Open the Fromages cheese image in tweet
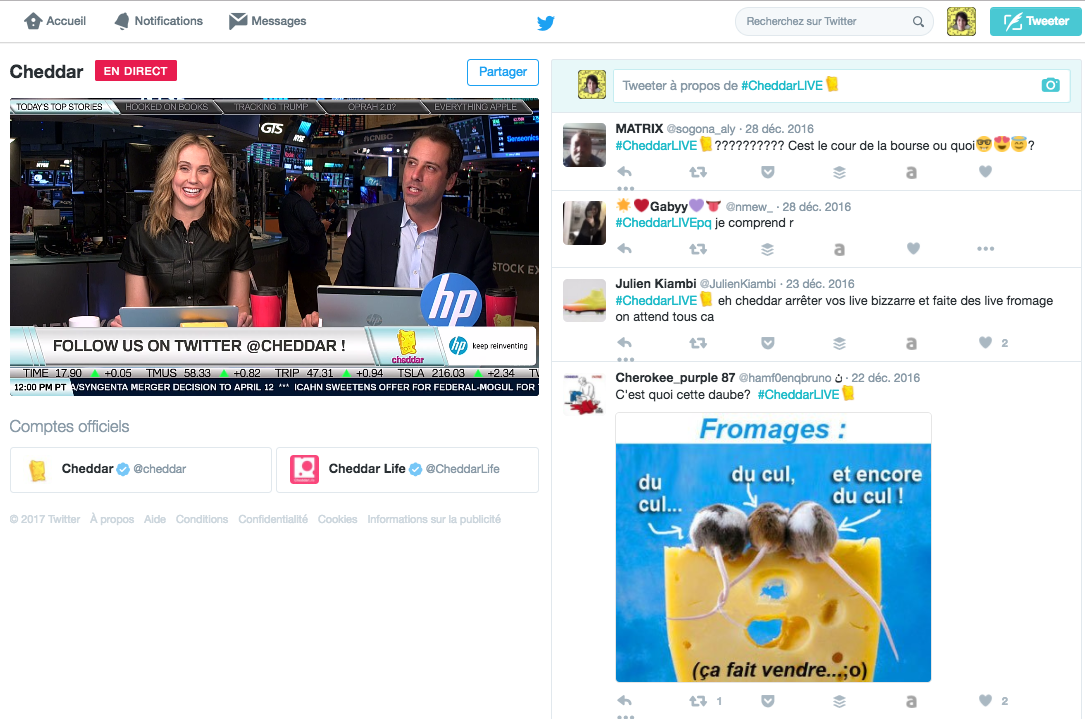 pos(773,547)
